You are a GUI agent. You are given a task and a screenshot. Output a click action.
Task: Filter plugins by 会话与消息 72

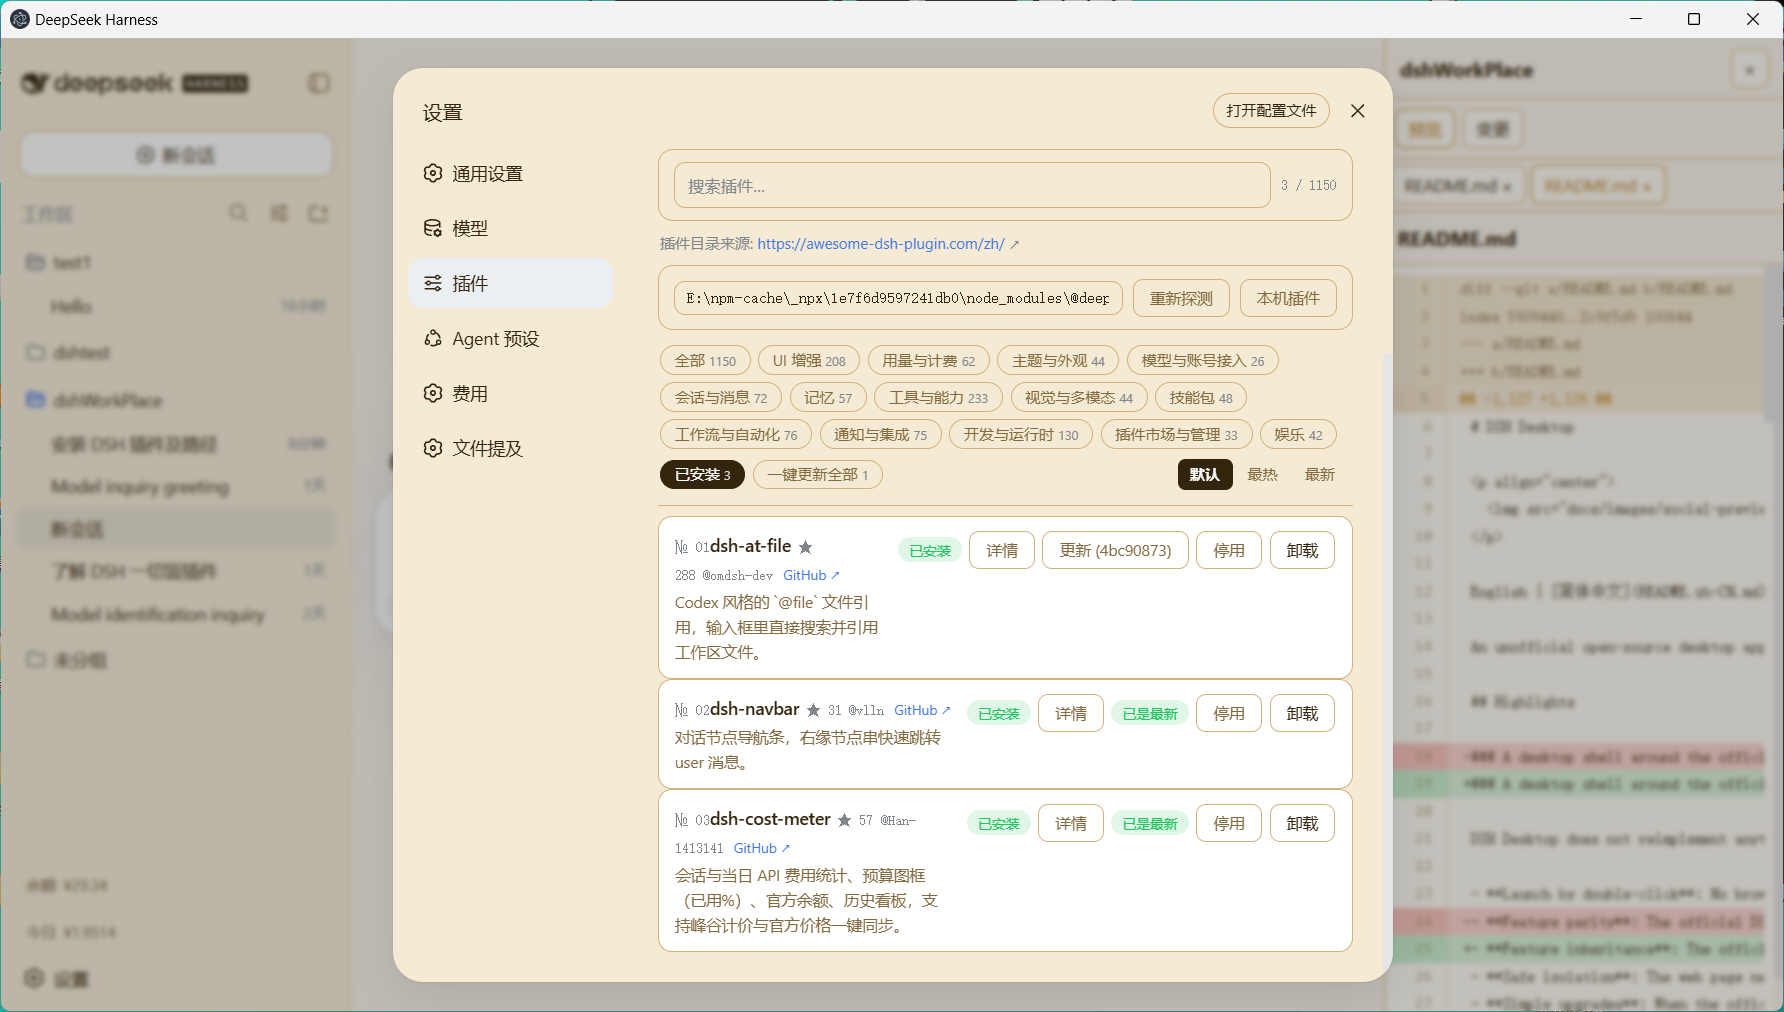[721, 398]
